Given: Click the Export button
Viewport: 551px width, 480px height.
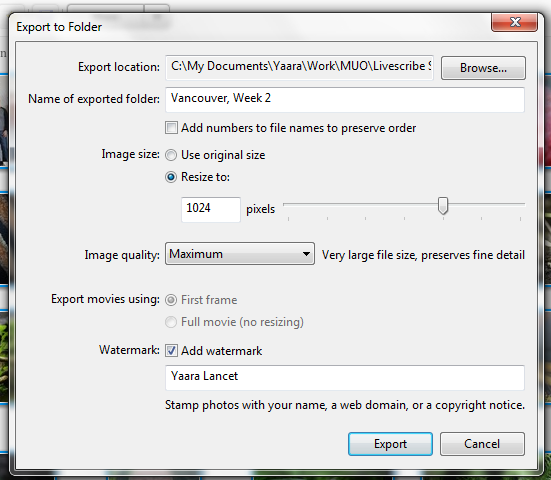Looking at the screenshot, I should coord(390,444).
